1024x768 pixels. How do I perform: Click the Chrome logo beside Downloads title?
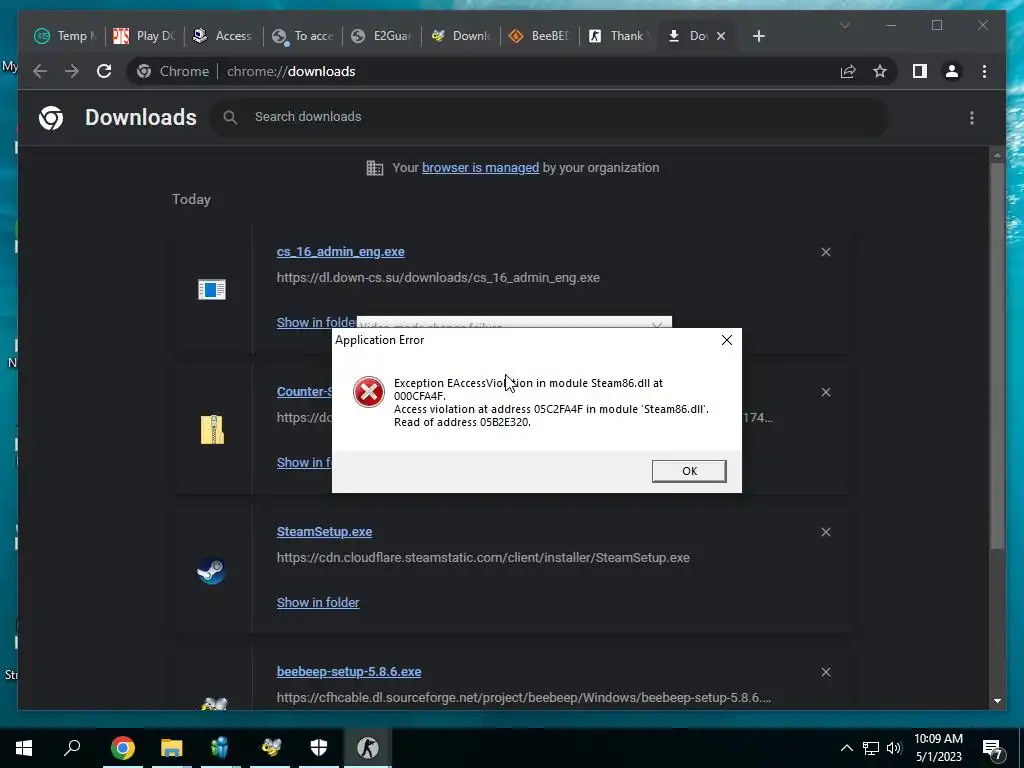coord(51,118)
